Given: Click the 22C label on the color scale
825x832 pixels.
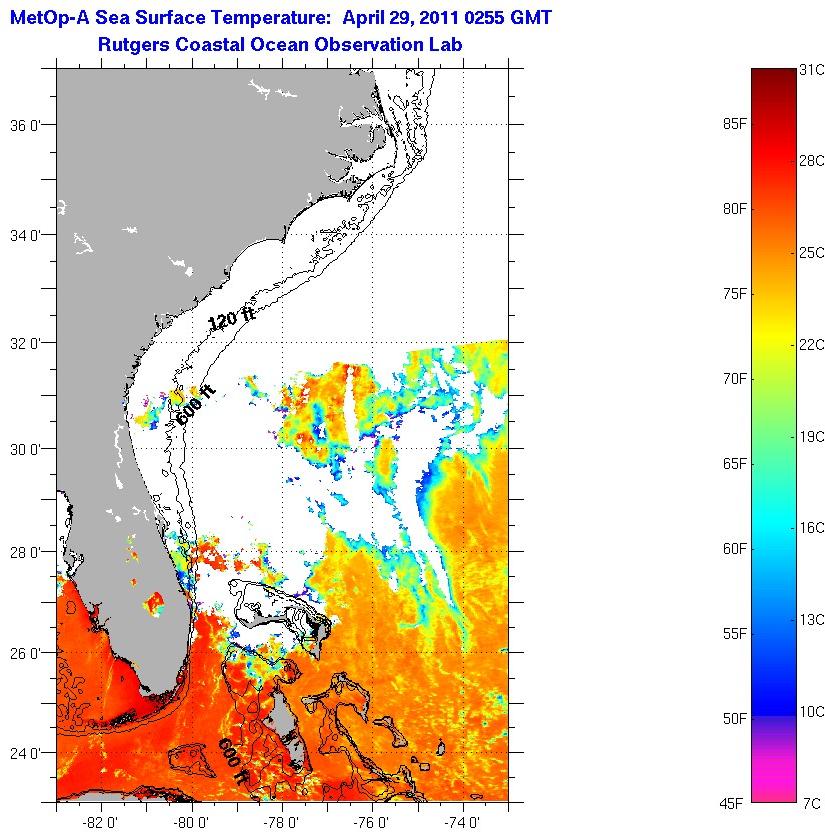Looking at the screenshot, I should click(x=811, y=344).
